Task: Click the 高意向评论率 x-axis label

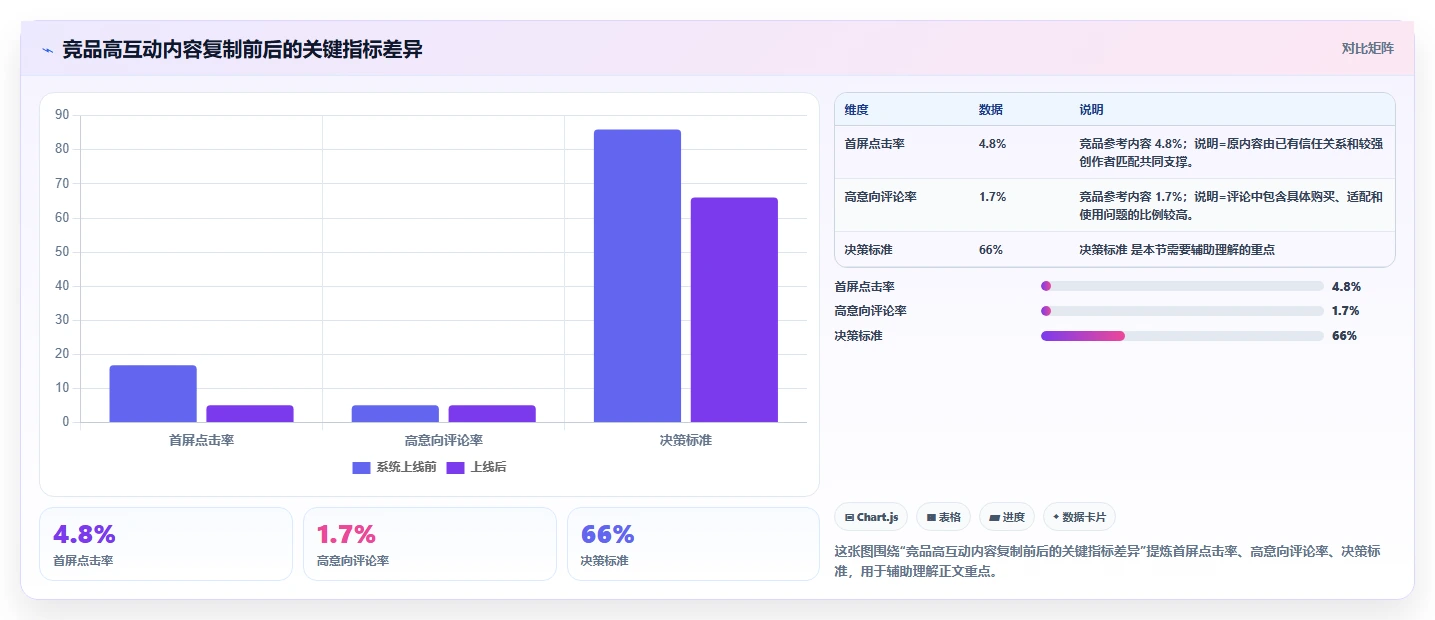Action: [x=444, y=440]
